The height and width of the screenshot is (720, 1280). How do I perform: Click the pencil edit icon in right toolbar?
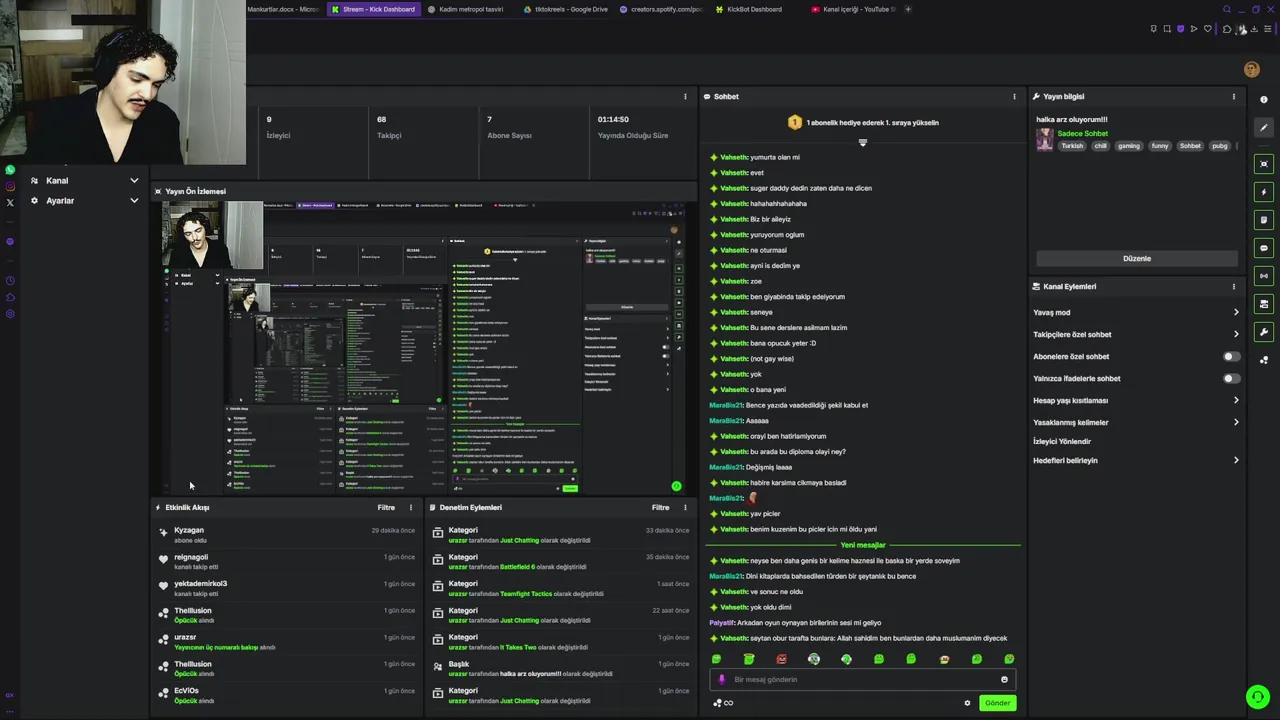(x=1264, y=127)
